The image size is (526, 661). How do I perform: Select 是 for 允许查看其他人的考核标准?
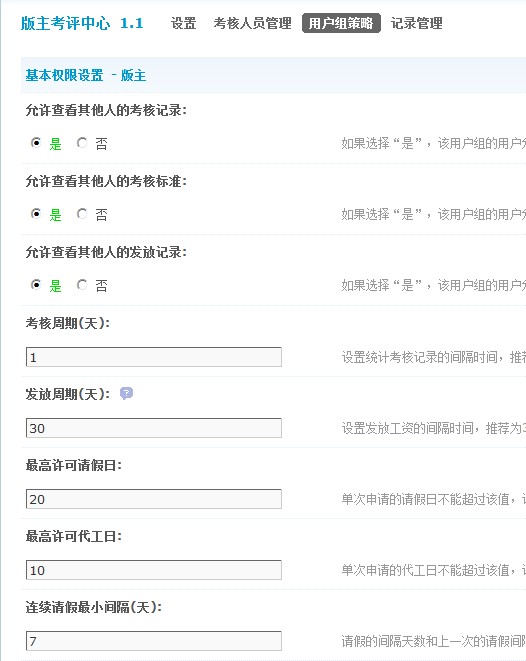click(36, 214)
